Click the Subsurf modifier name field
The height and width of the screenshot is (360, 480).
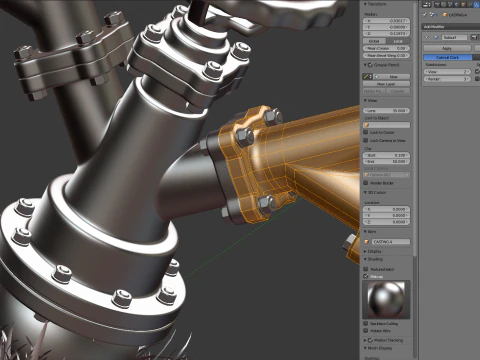454,37
